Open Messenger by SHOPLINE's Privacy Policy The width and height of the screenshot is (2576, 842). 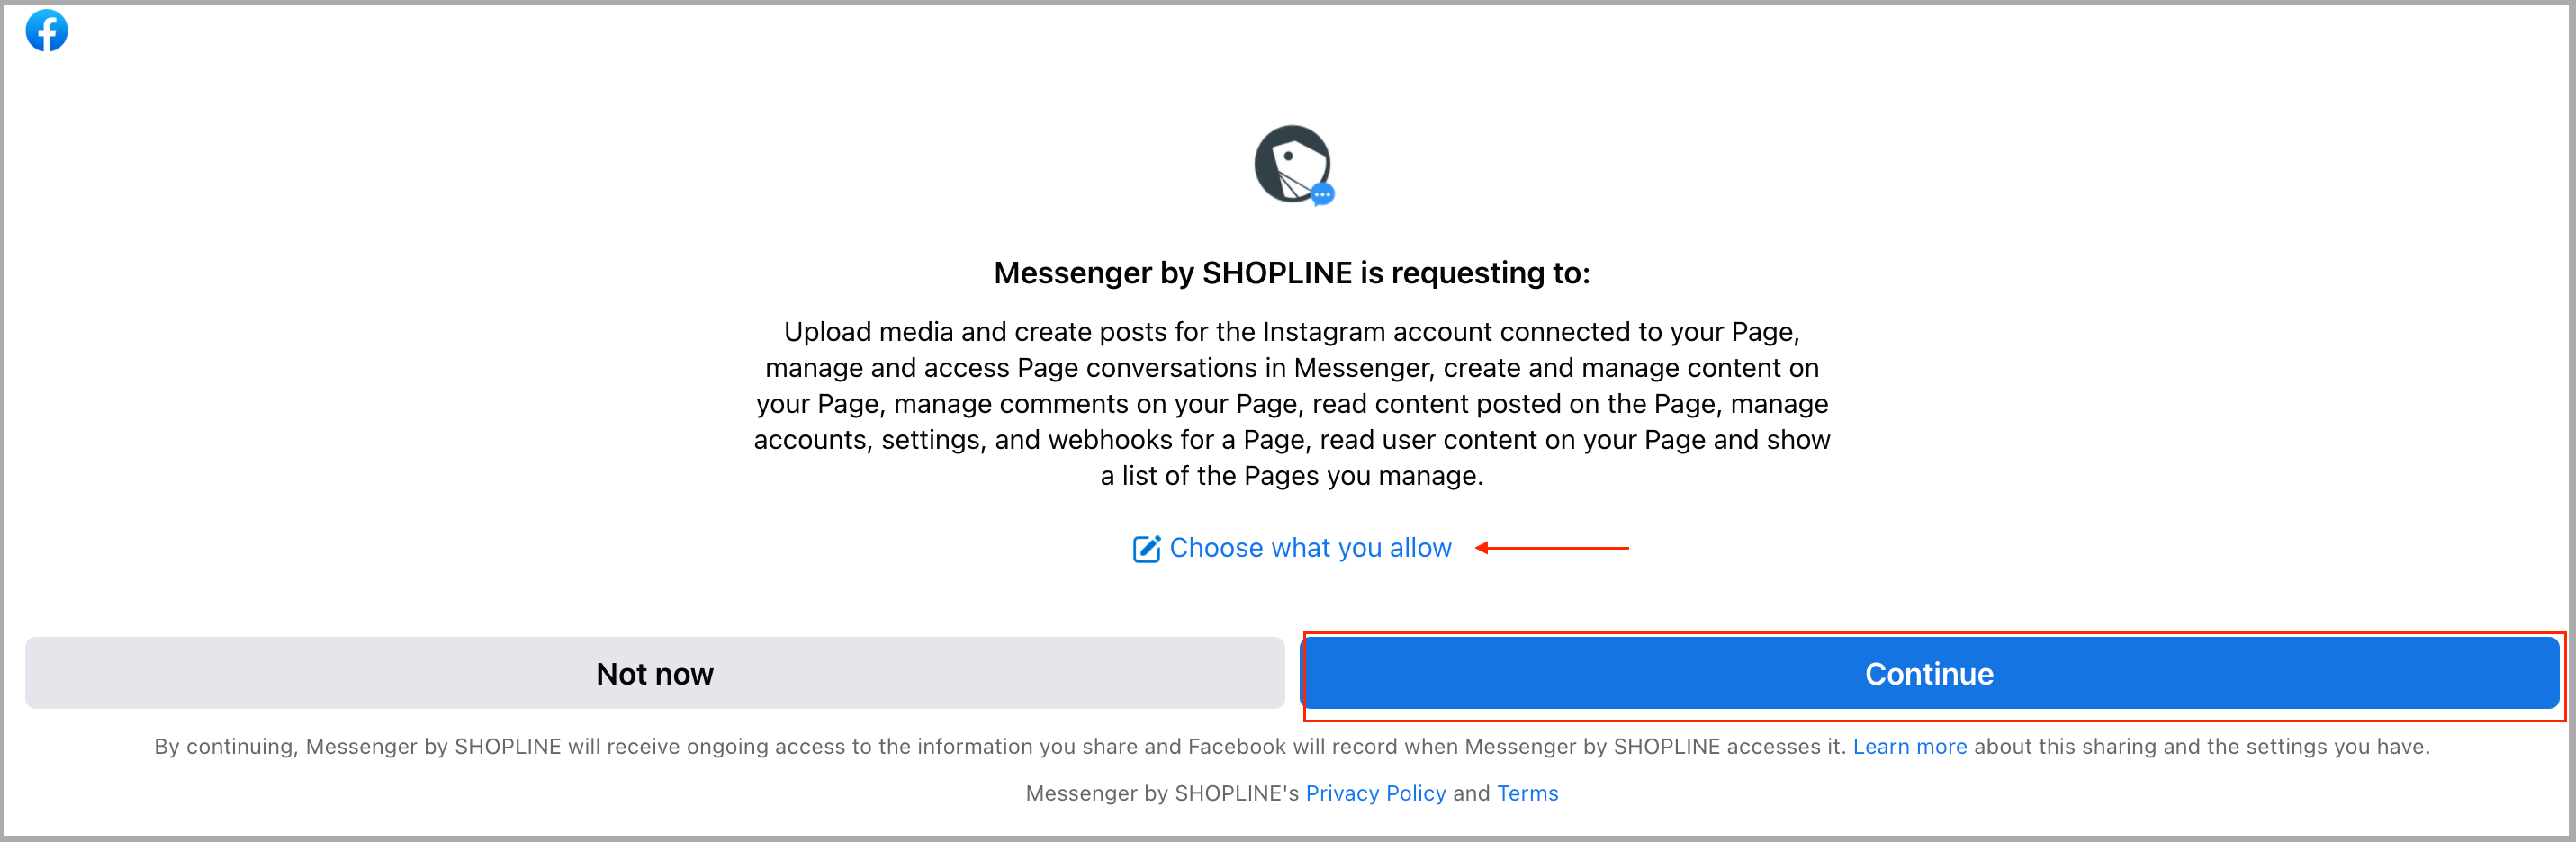1375,793
